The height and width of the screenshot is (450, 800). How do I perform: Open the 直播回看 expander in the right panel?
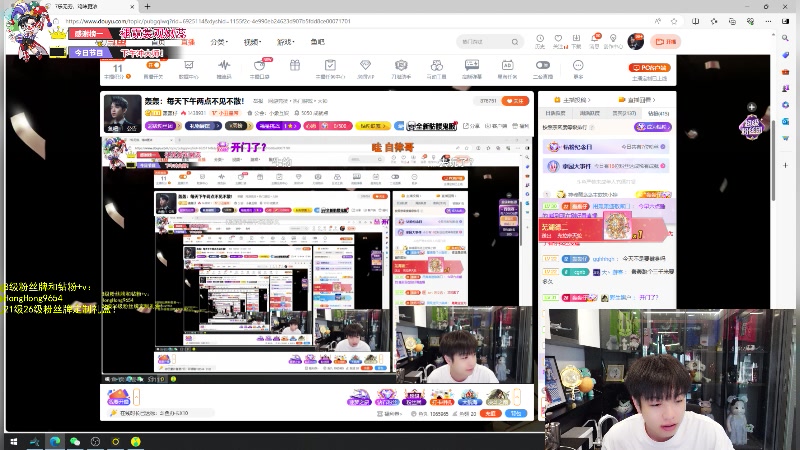click(x=637, y=100)
